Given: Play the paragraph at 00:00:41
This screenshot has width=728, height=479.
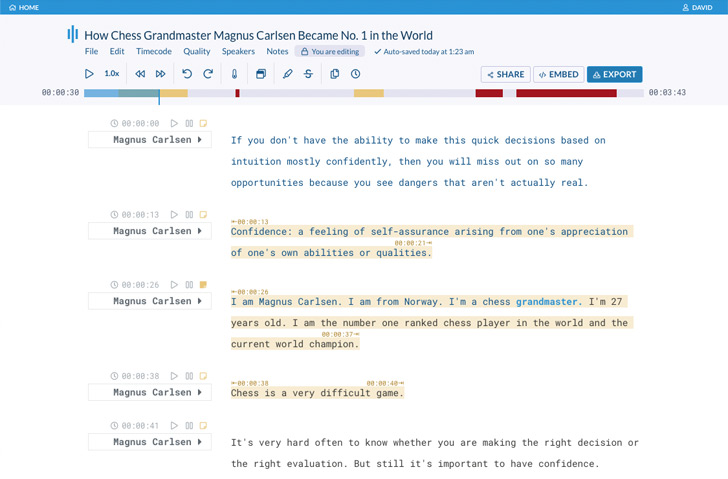Looking at the screenshot, I should pyautogui.click(x=174, y=426).
